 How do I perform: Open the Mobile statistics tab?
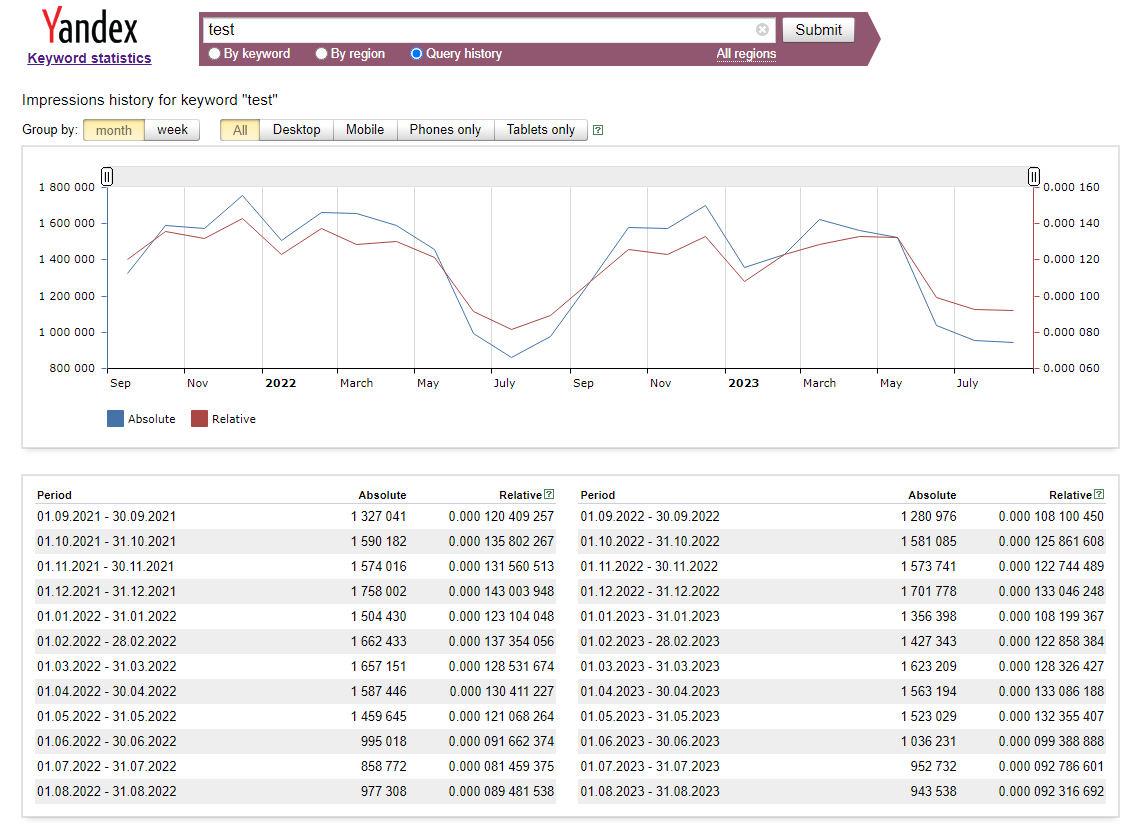coord(364,129)
